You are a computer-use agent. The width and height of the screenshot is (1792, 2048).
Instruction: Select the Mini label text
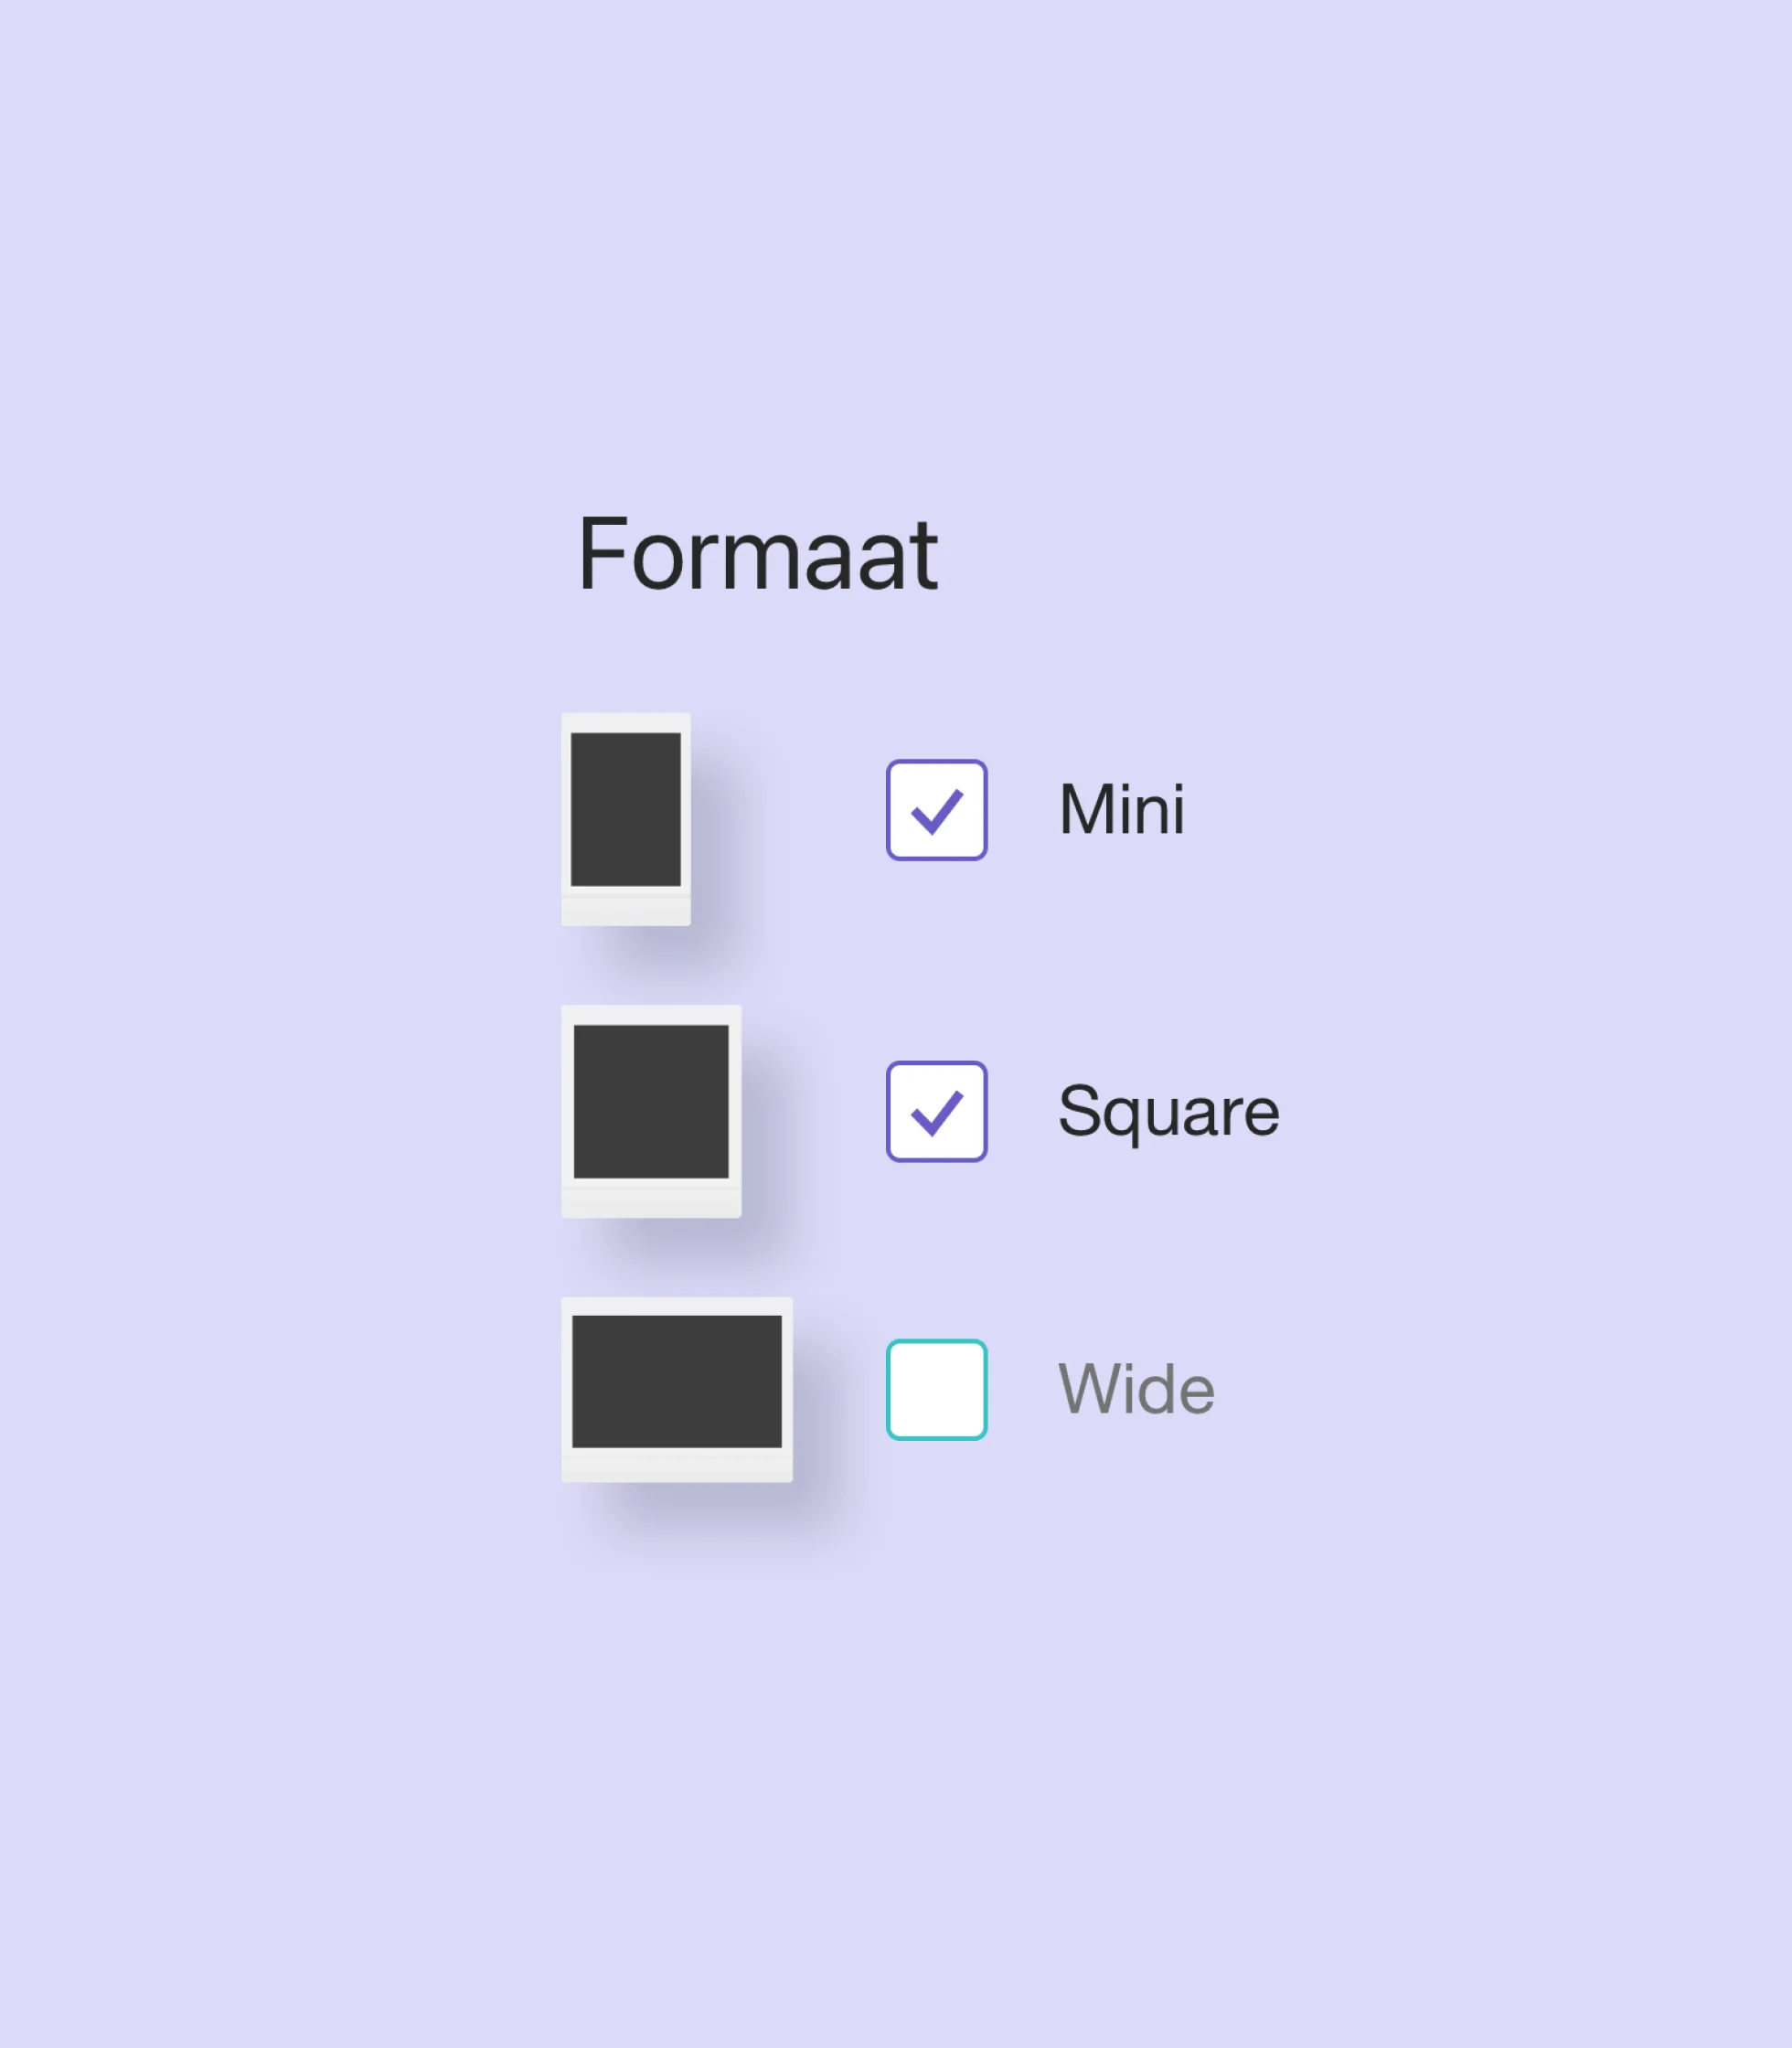1121,810
